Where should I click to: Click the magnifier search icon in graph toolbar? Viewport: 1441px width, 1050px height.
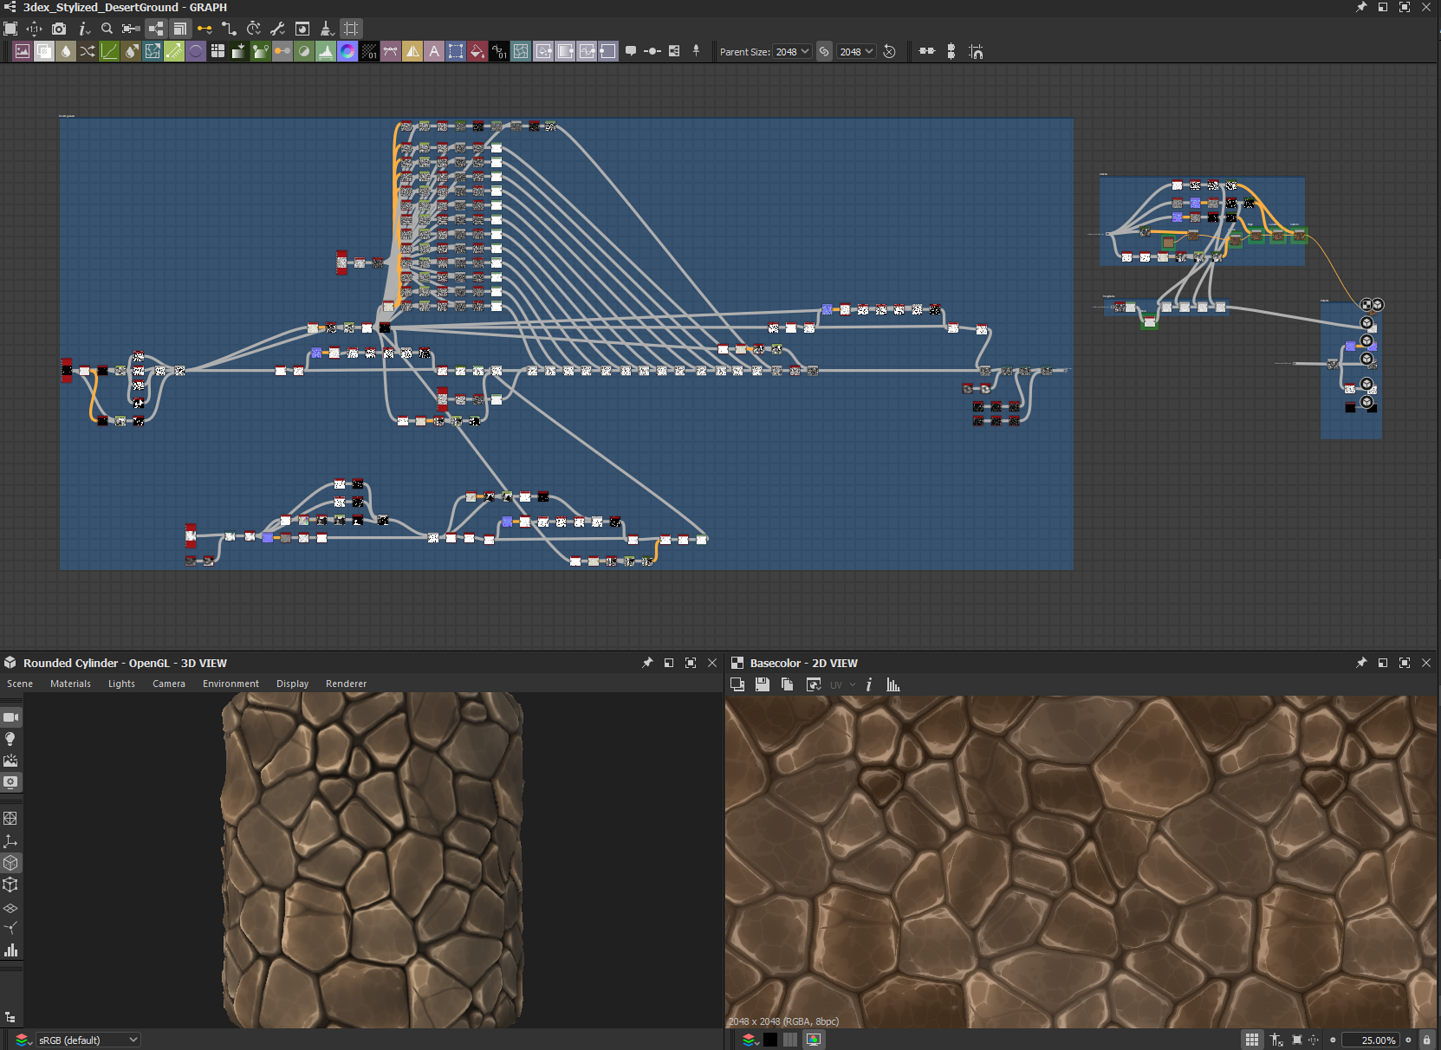pos(107,29)
